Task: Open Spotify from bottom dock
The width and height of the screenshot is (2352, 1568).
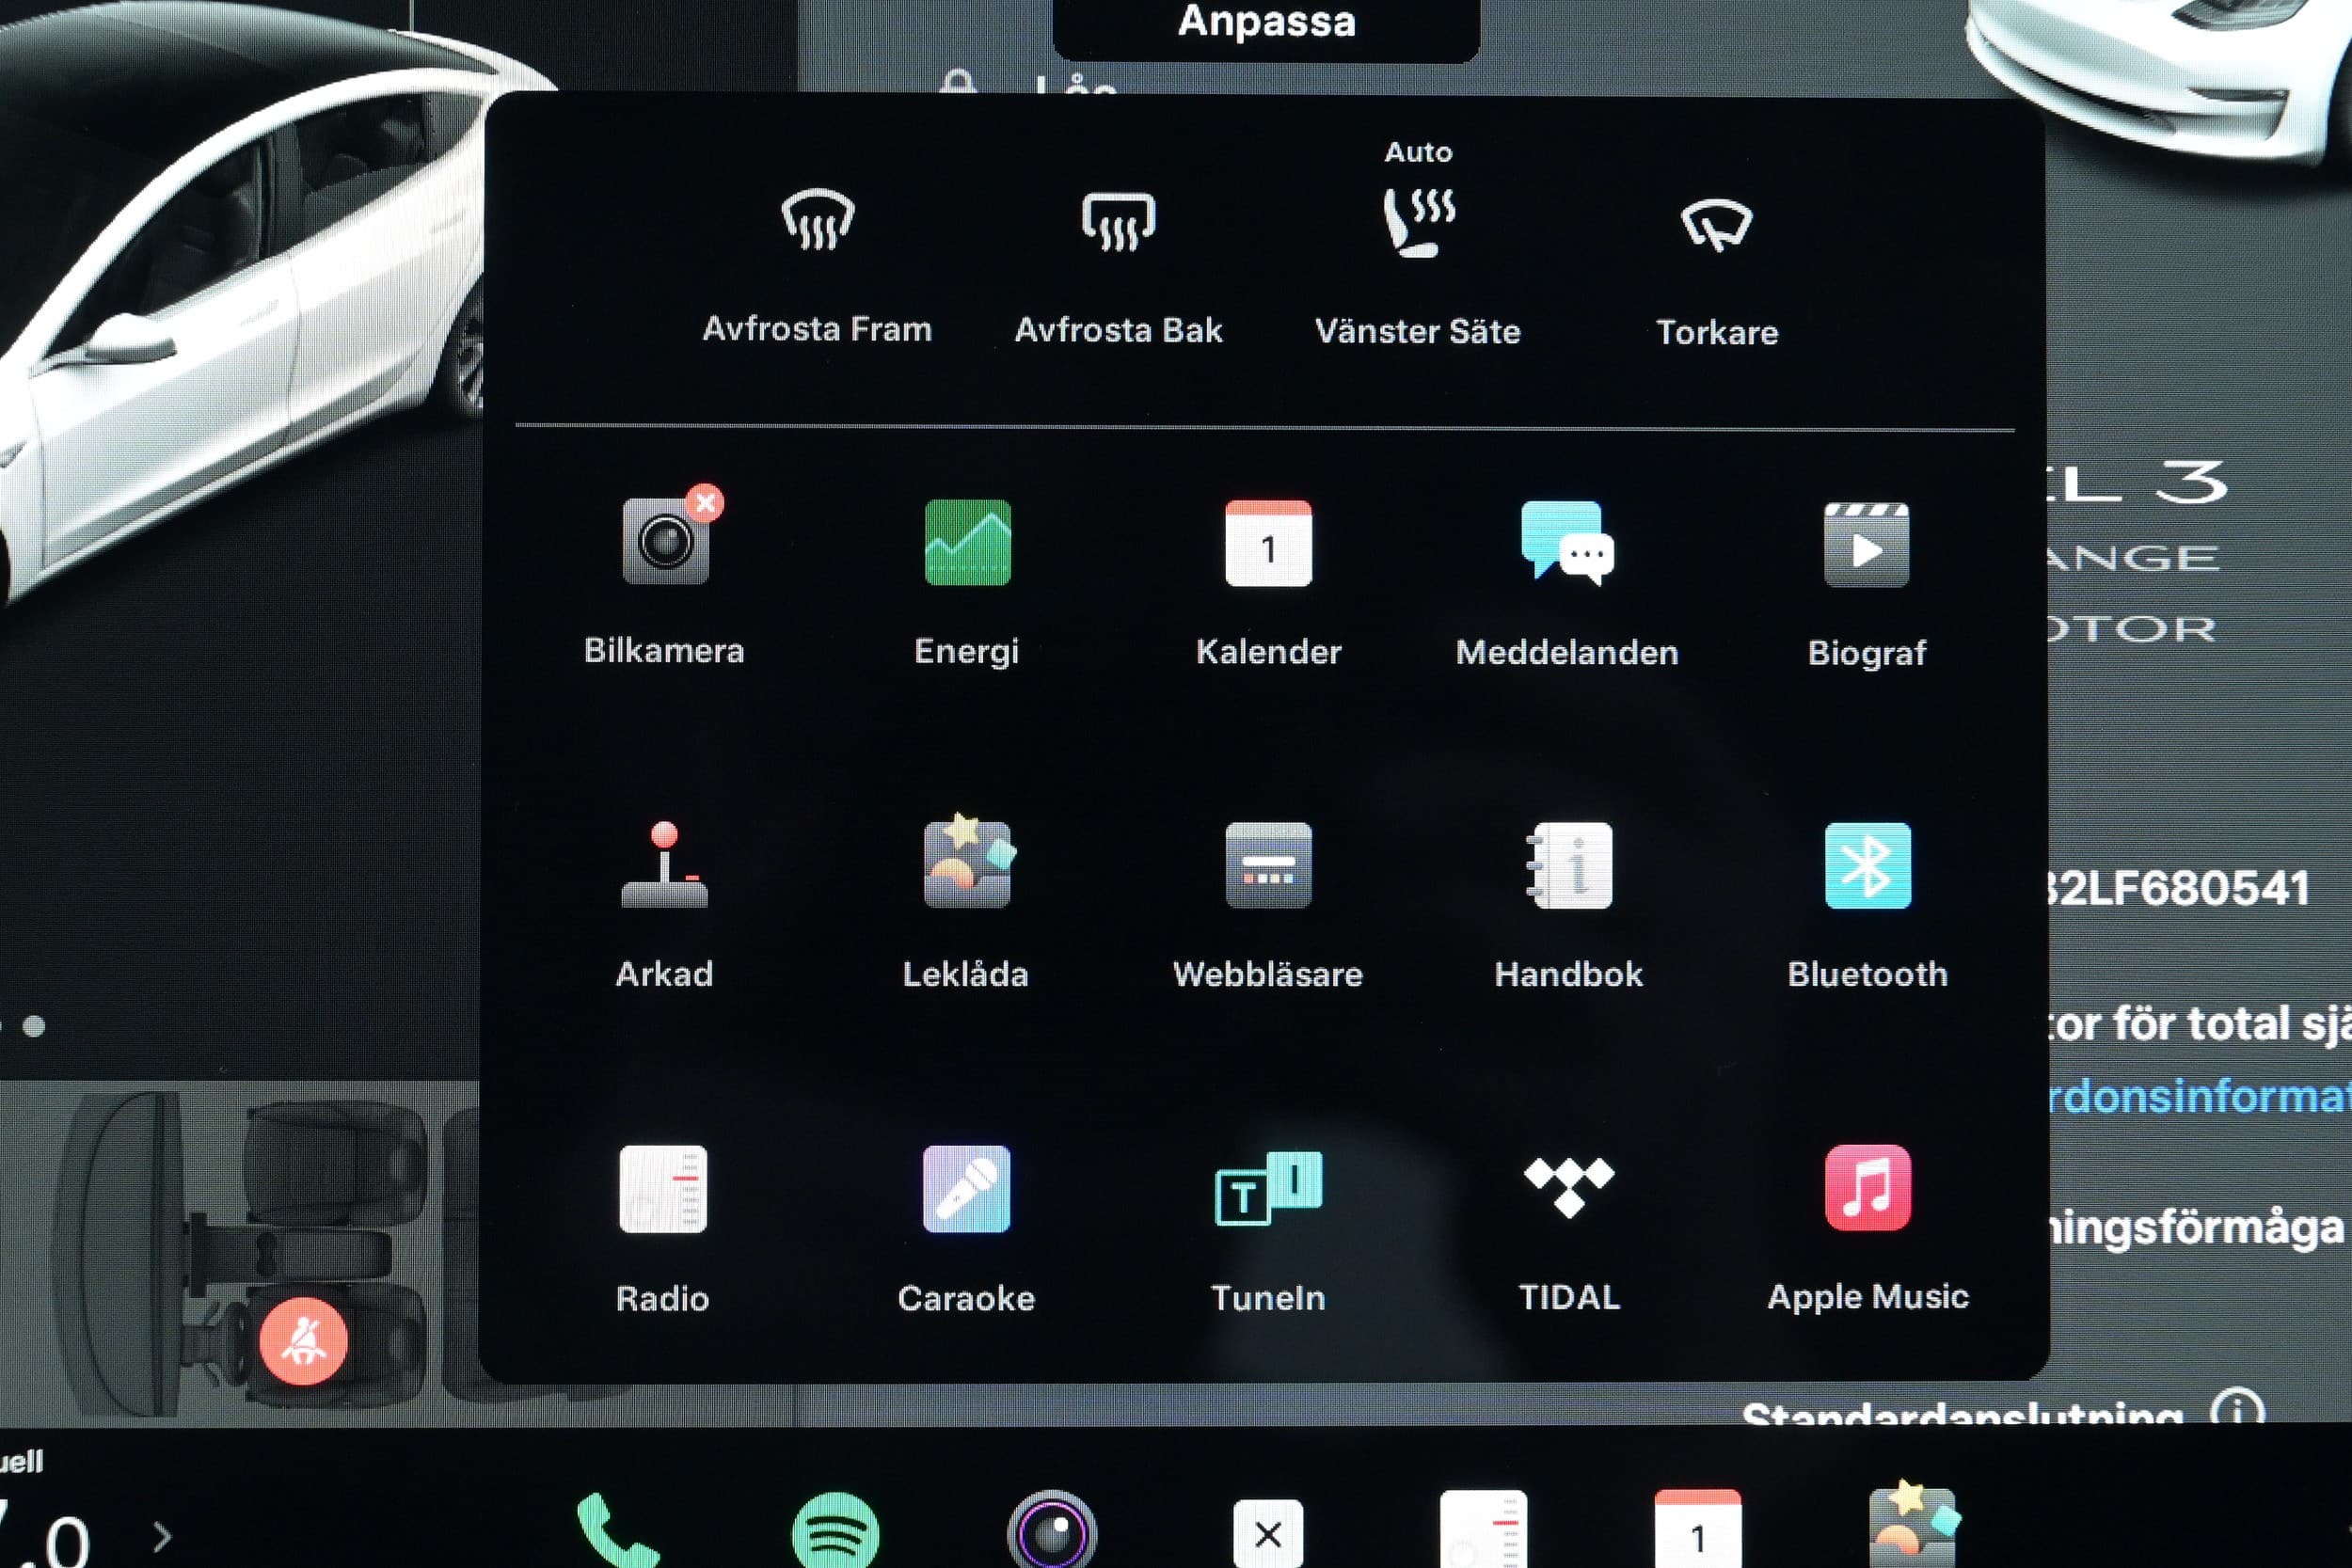Action: click(x=835, y=1532)
